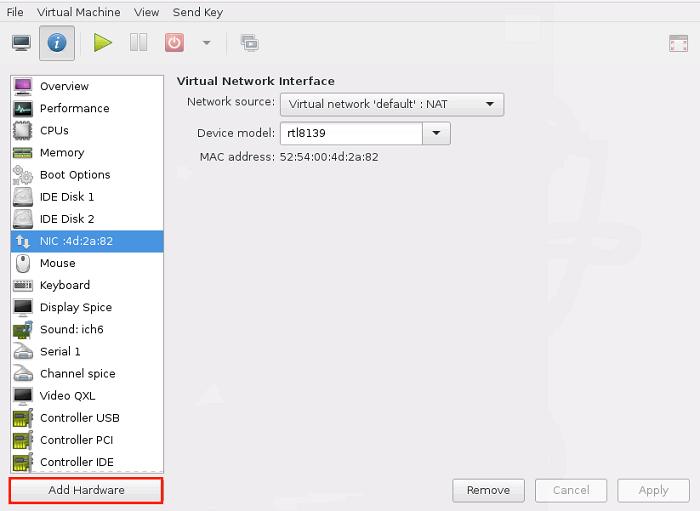
Task: Show virtual hardware details info icon
Action: [x=57, y=43]
